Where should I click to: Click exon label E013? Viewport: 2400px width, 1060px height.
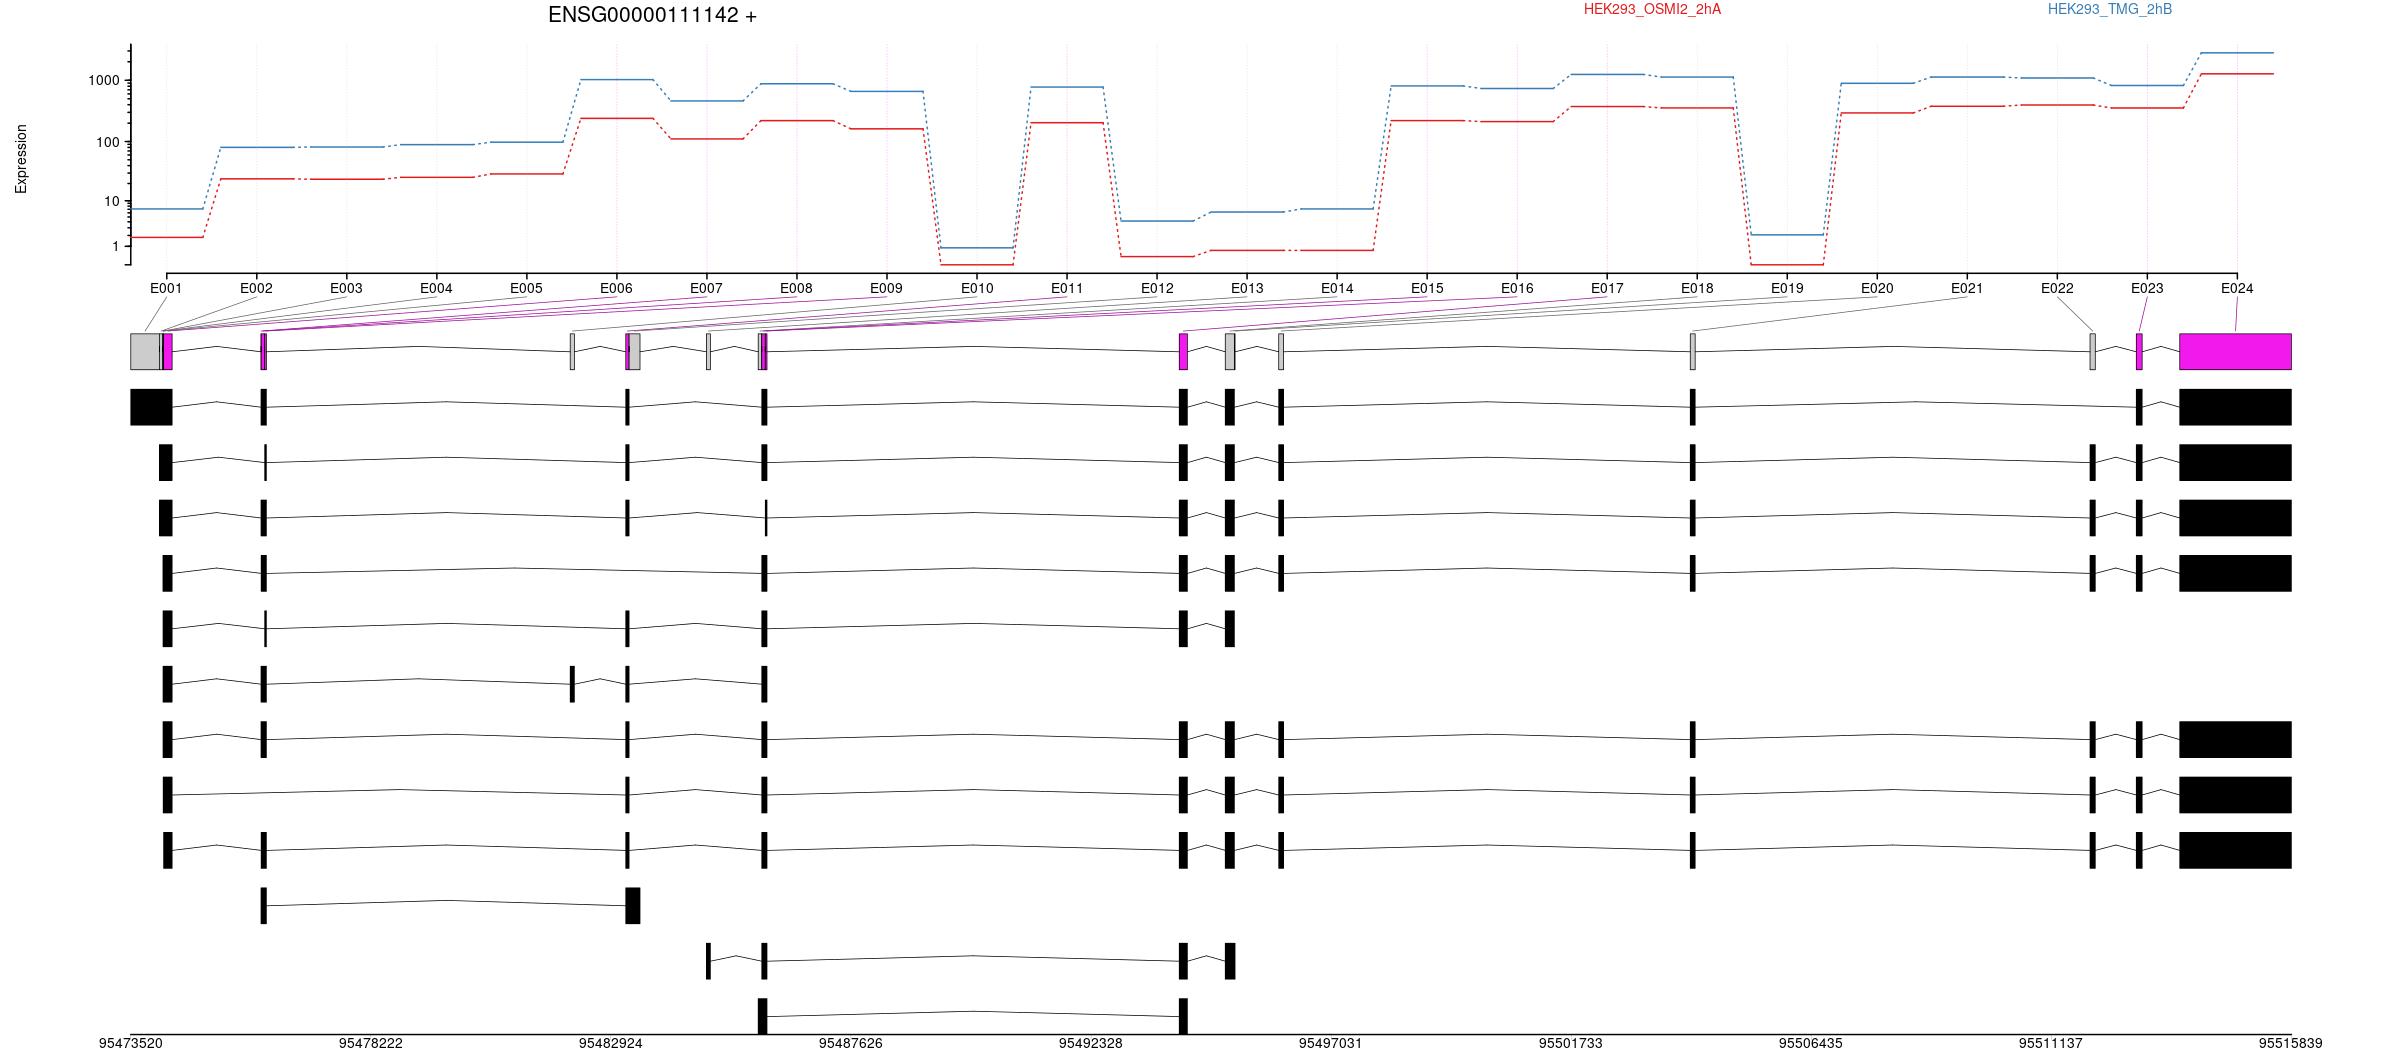[x=1247, y=288]
